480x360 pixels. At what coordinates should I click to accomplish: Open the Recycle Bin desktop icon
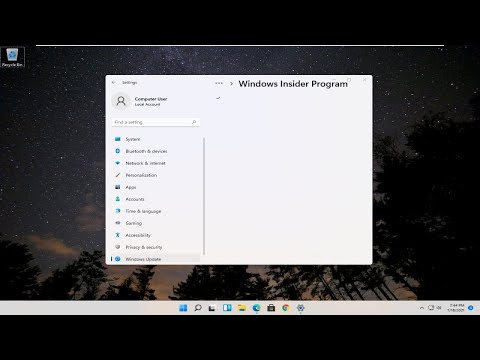tap(12, 57)
